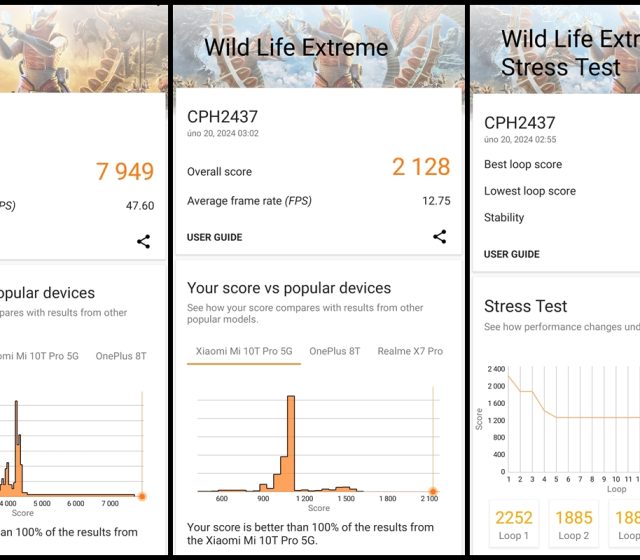Viewport: 640px width, 560px height.
Task: Select the Stability row in Stress Test card
Action: pyautogui.click(x=504, y=218)
